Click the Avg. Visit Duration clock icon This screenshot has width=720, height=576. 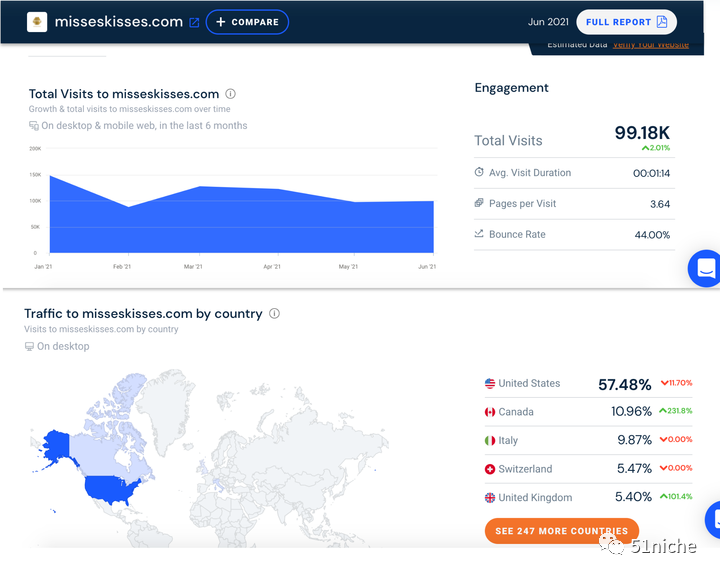point(479,173)
